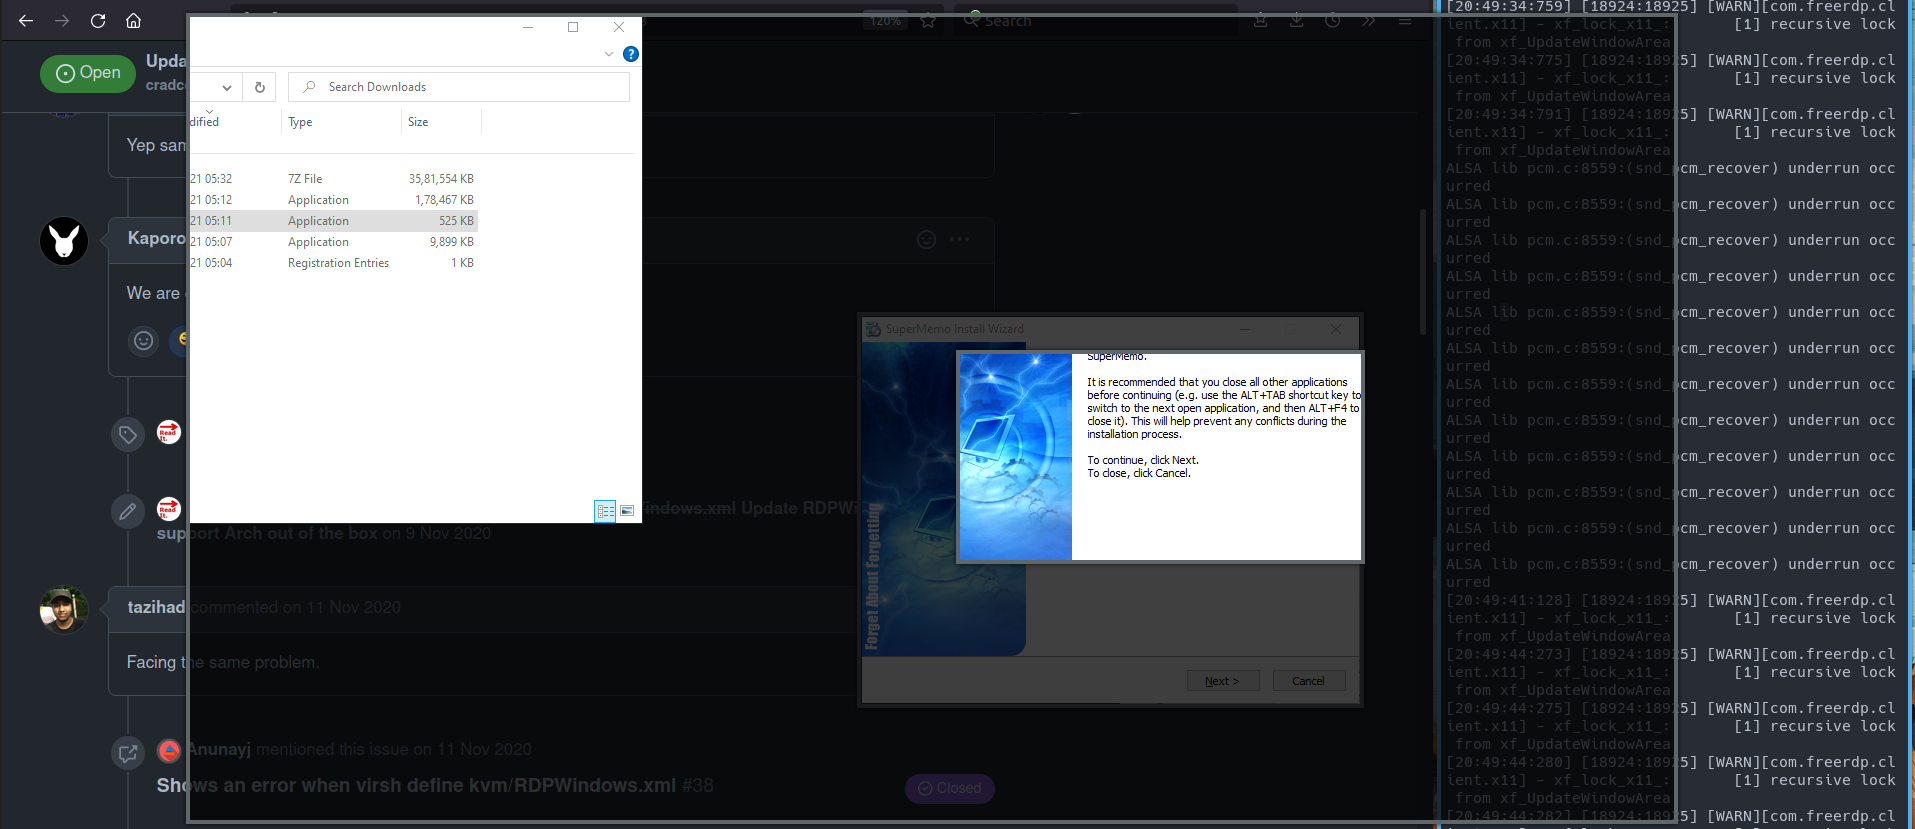Select the Registration Entries row
1915x829 pixels.
pos(333,263)
